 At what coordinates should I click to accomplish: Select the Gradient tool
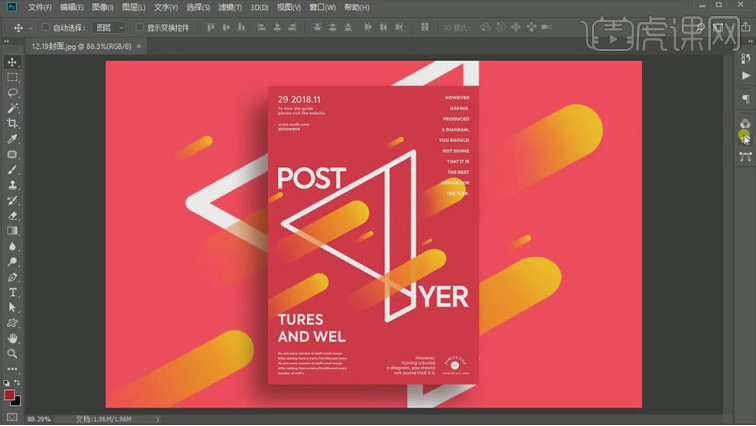pos(12,231)
